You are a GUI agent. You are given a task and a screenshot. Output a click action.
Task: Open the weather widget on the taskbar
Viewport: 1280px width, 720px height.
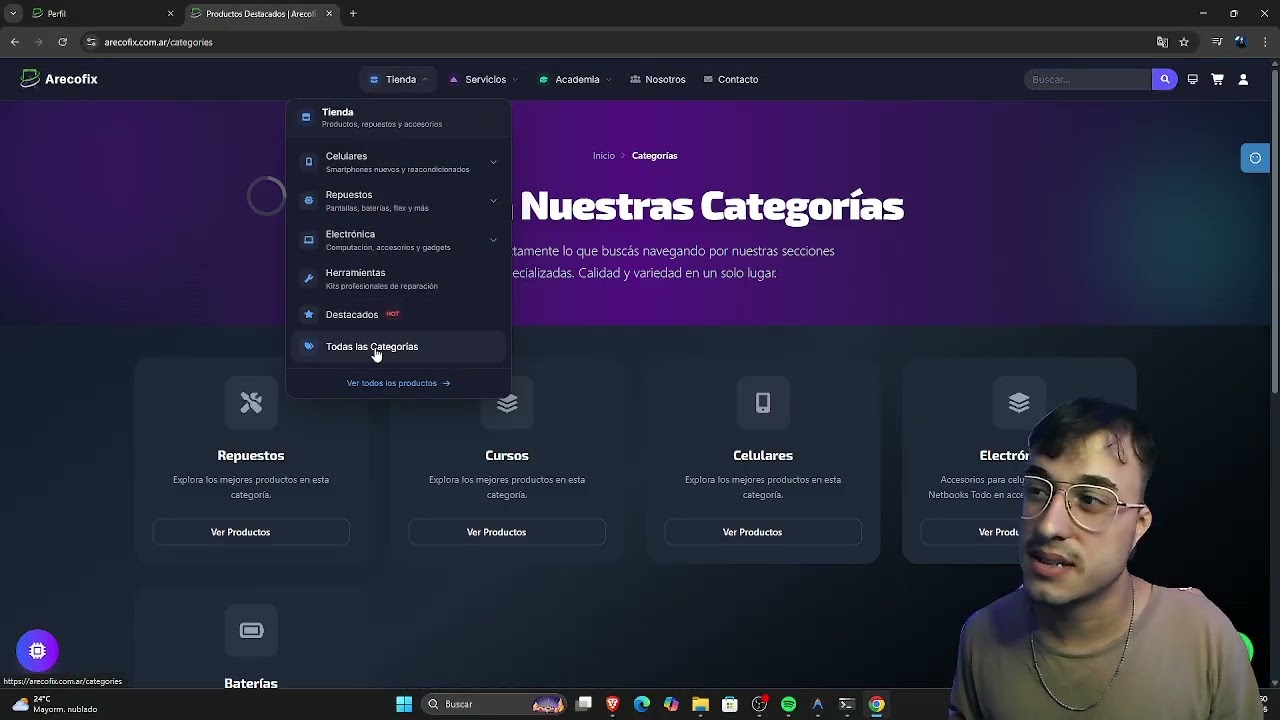(56, 704)
